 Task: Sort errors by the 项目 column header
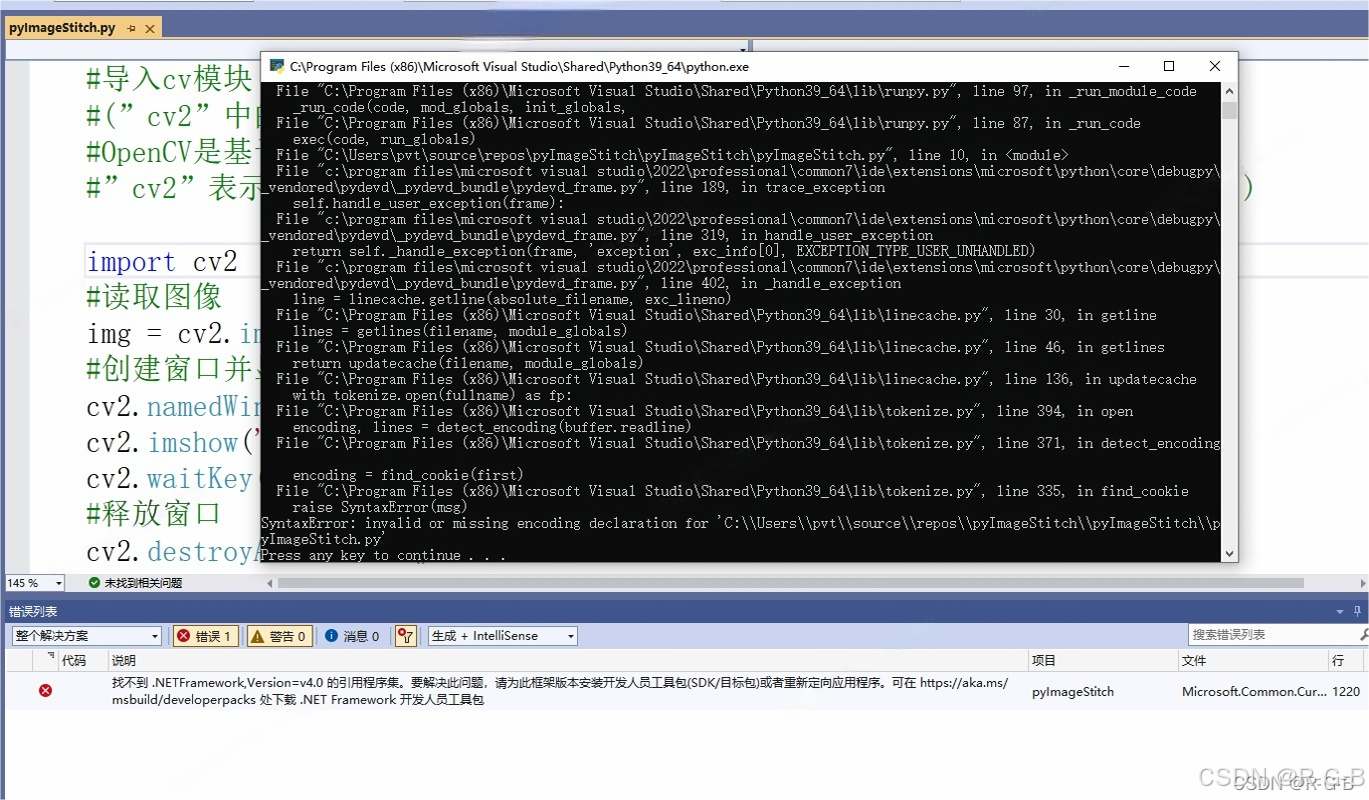[x=1045, y=661]
